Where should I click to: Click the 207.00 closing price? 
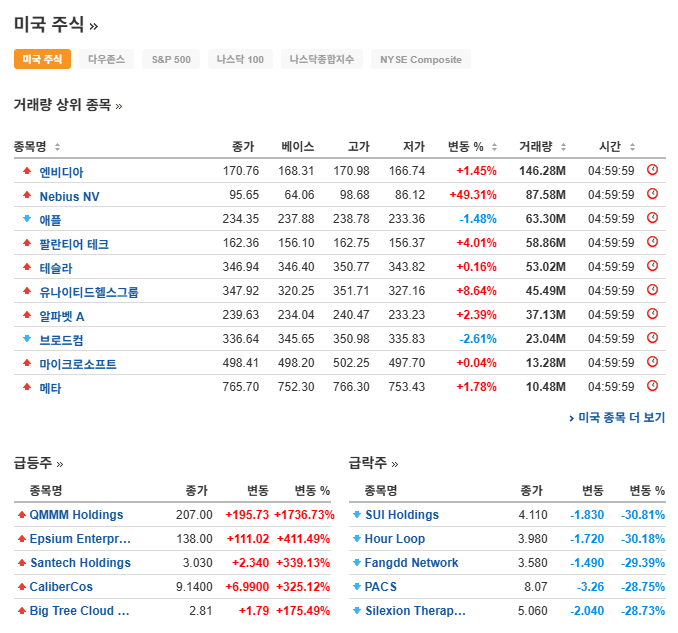[x=194, y=515]
